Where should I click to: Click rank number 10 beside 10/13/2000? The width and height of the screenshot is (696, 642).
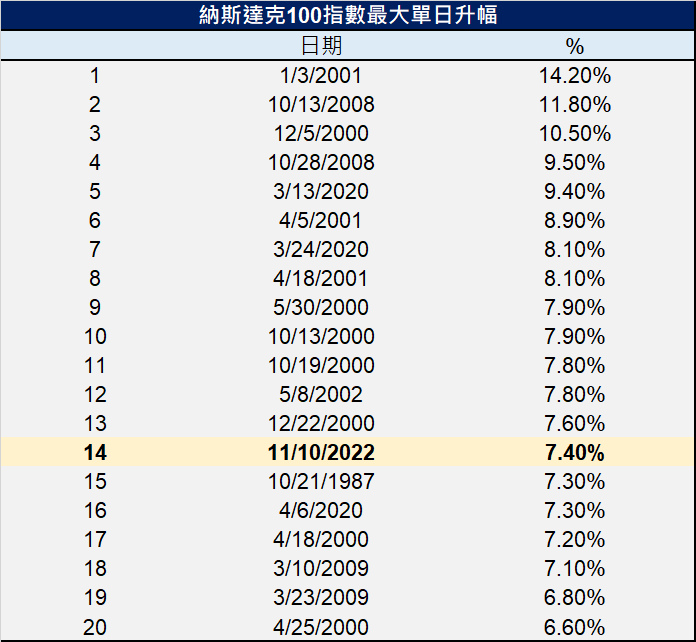(x=95, y=337)
